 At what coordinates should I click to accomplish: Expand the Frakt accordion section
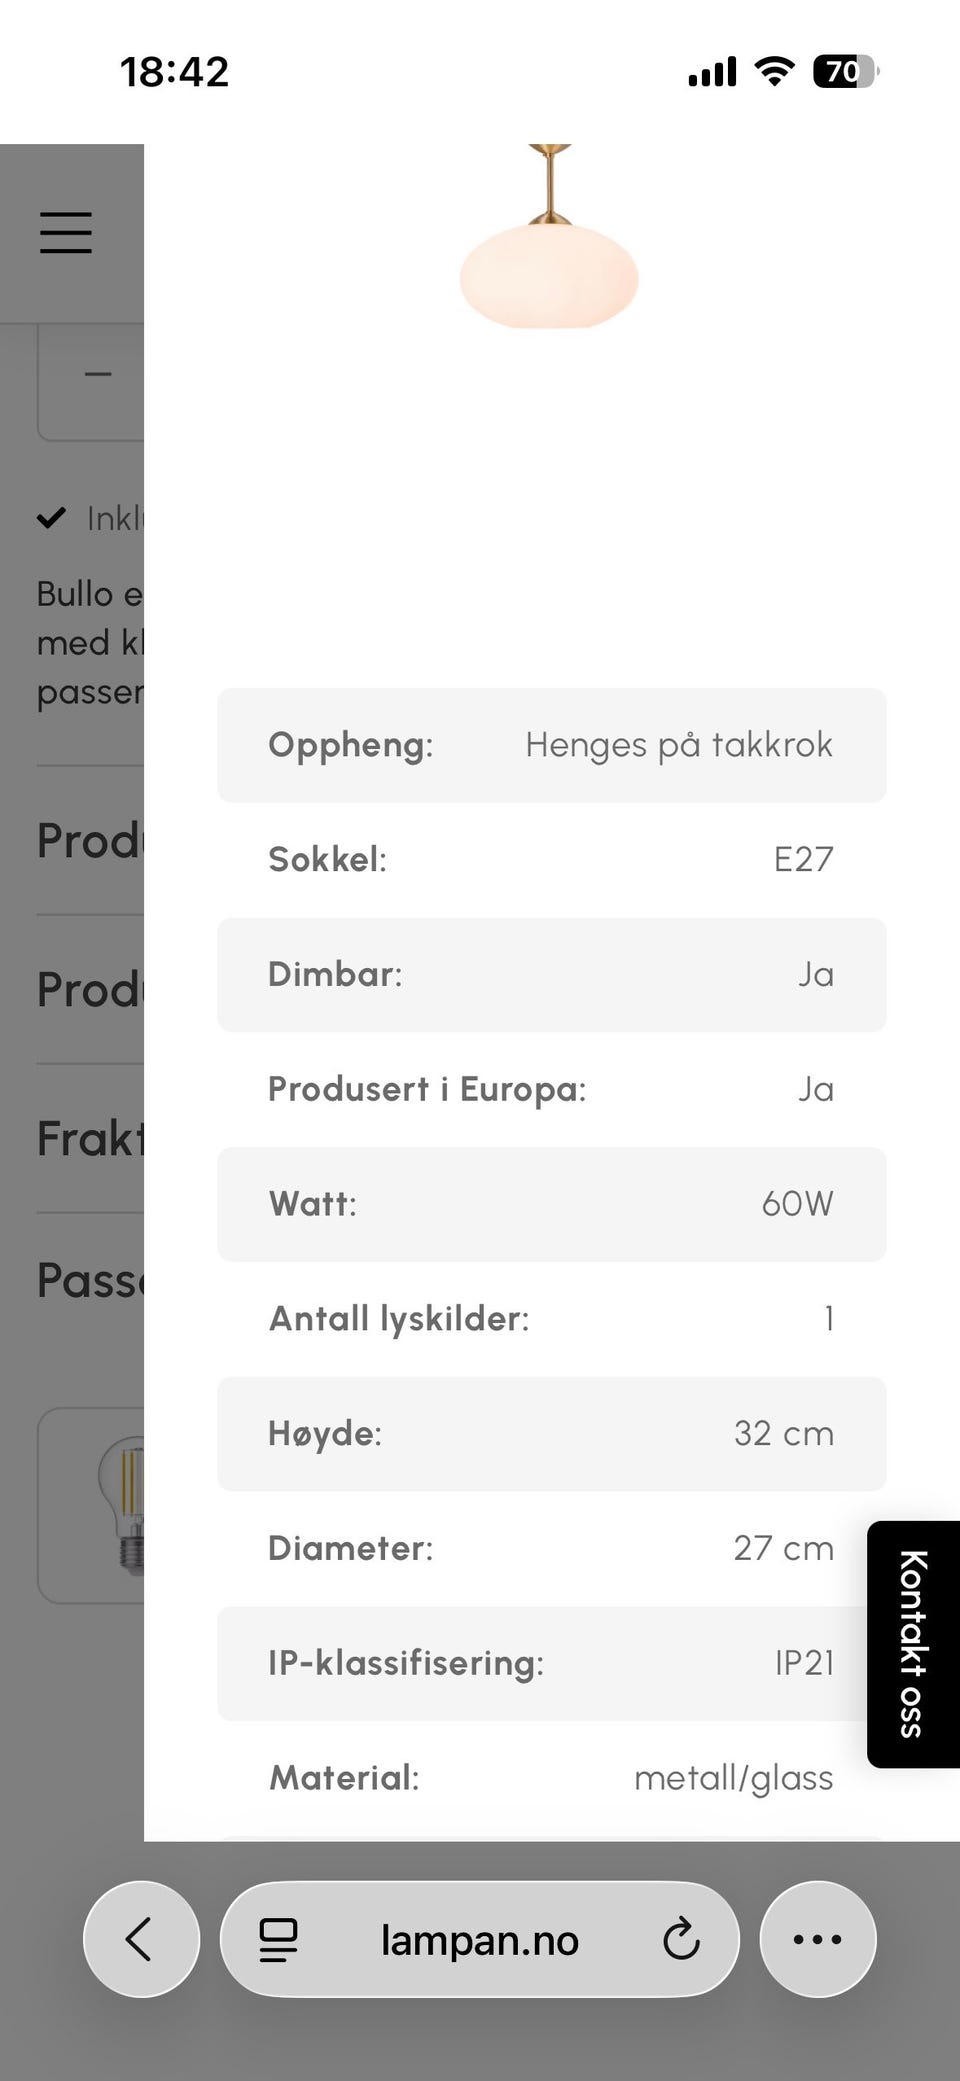[x=90, y=1138]
